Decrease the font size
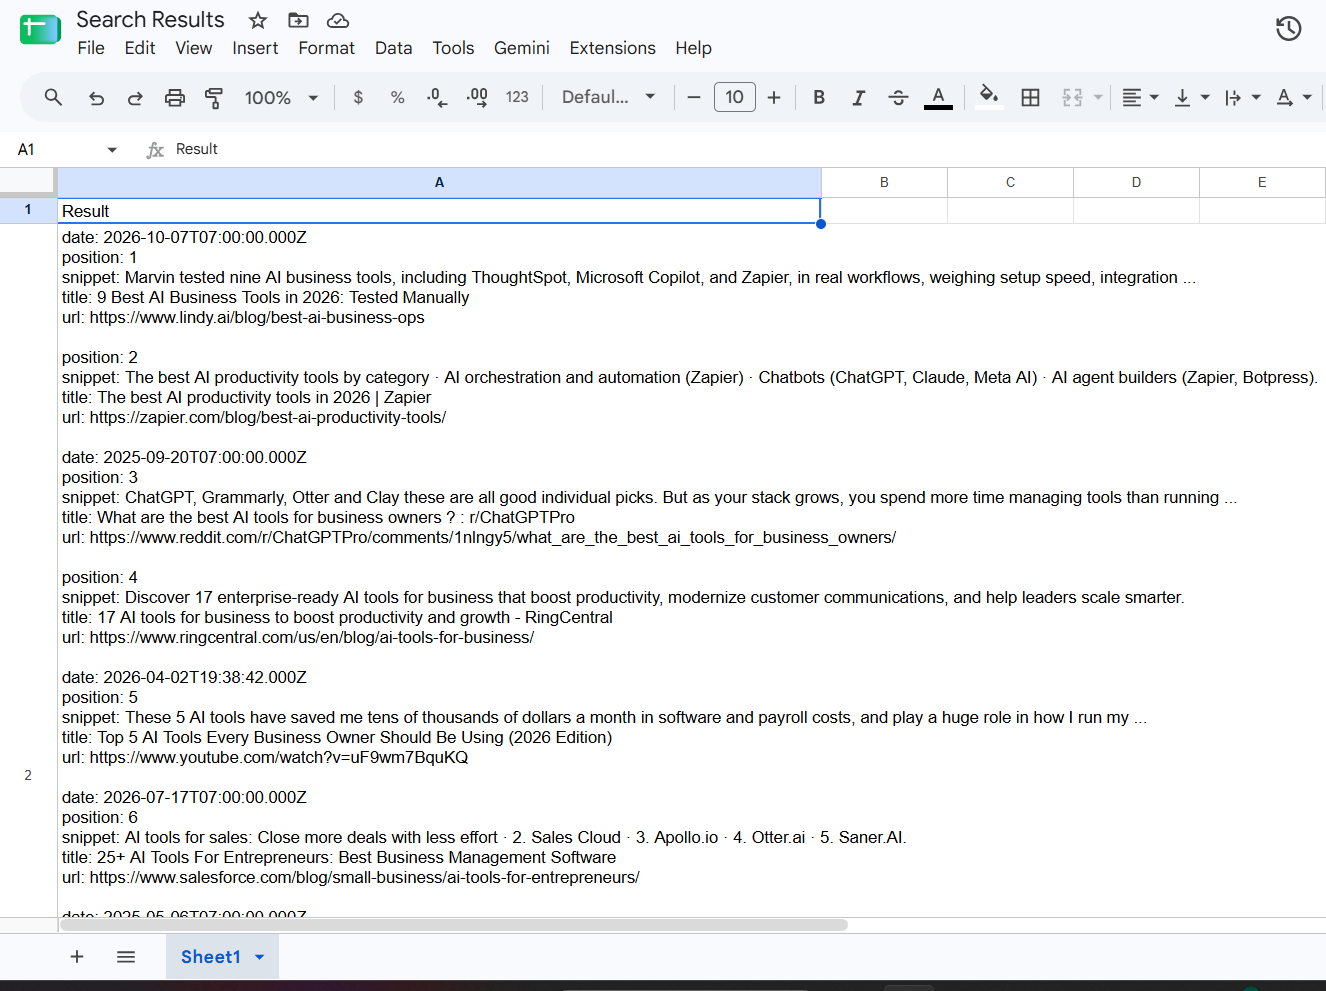 tap(694, 97)
